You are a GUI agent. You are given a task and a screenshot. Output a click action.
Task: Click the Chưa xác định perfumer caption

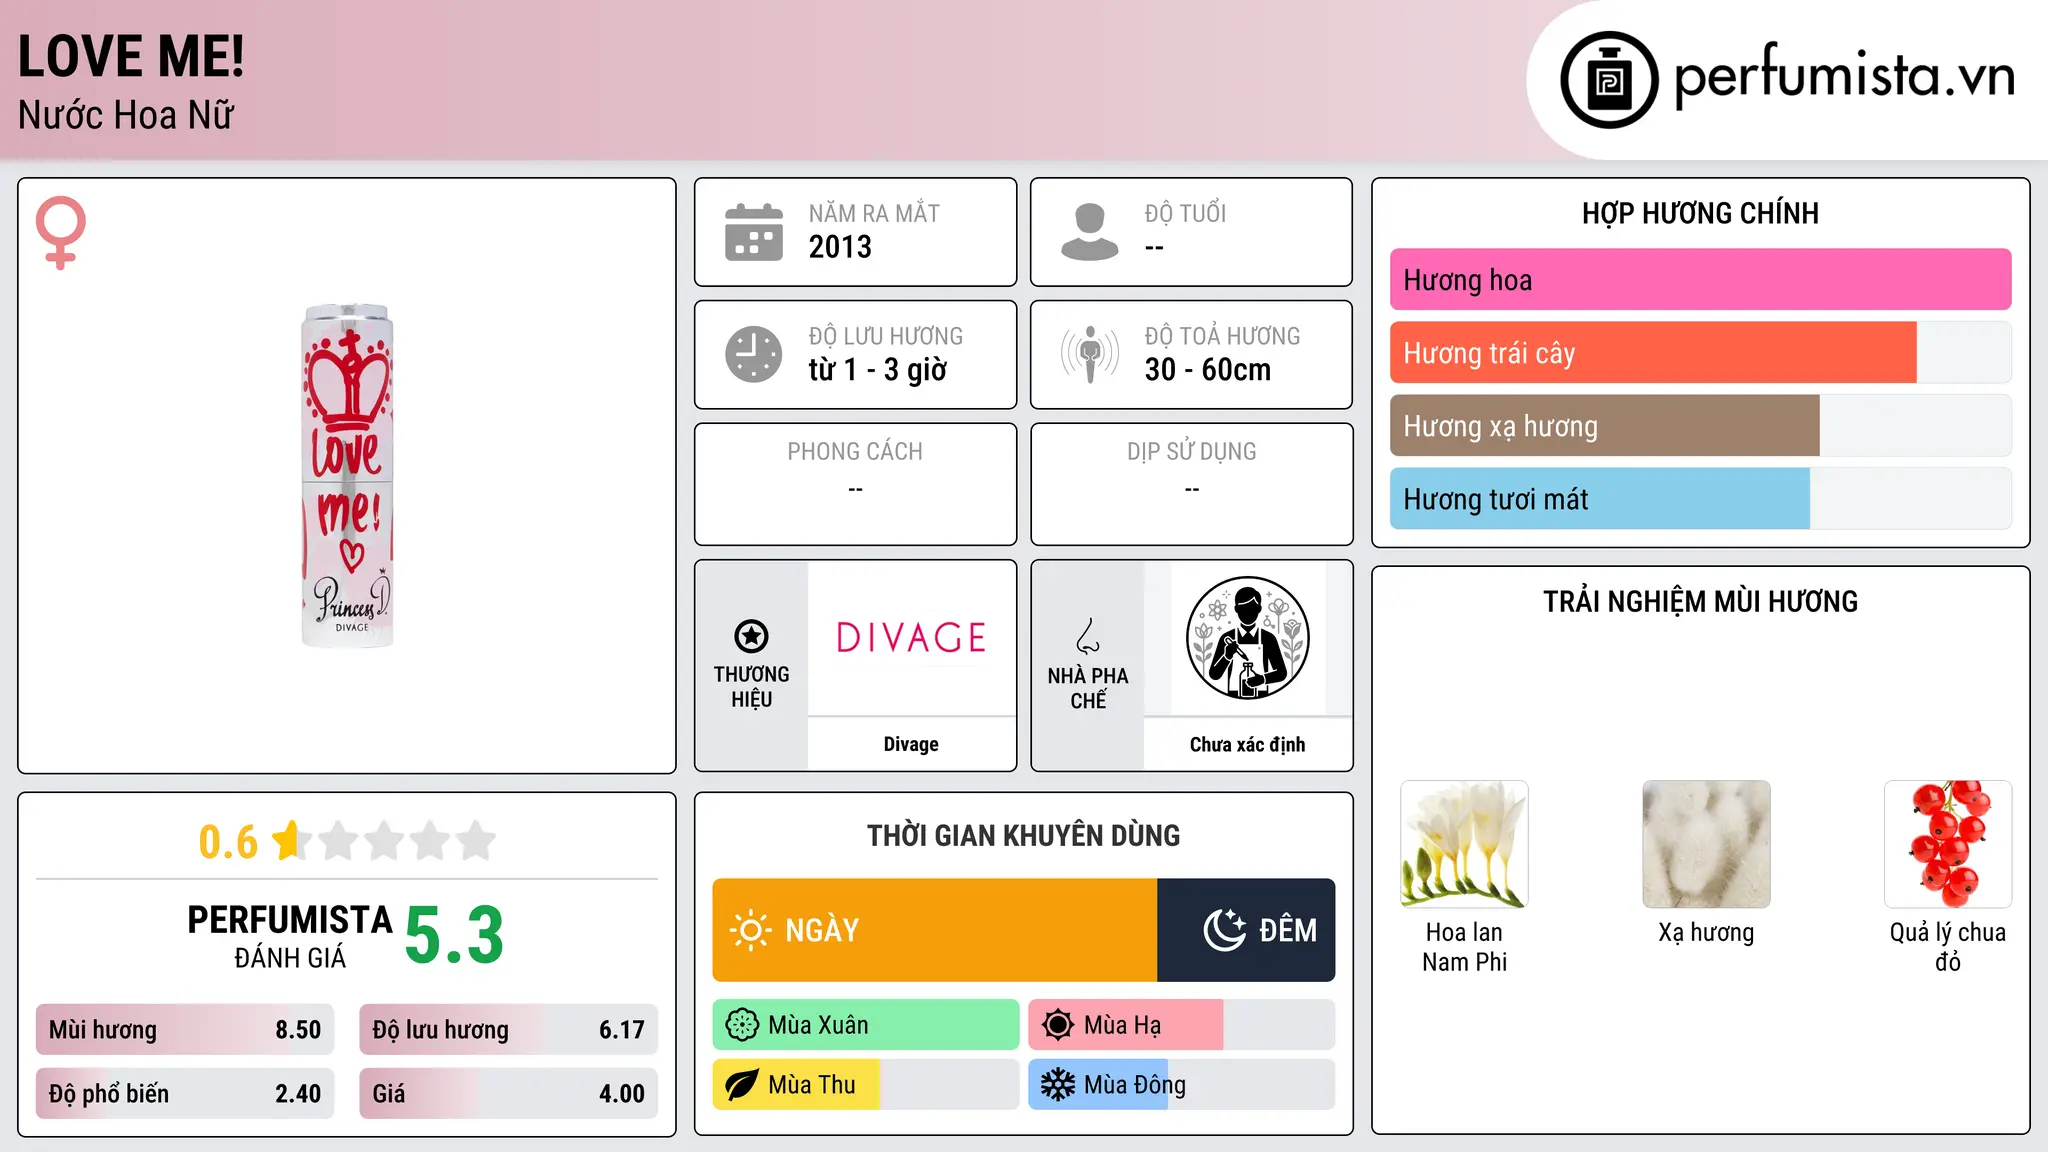click(x=1247, y=744)
